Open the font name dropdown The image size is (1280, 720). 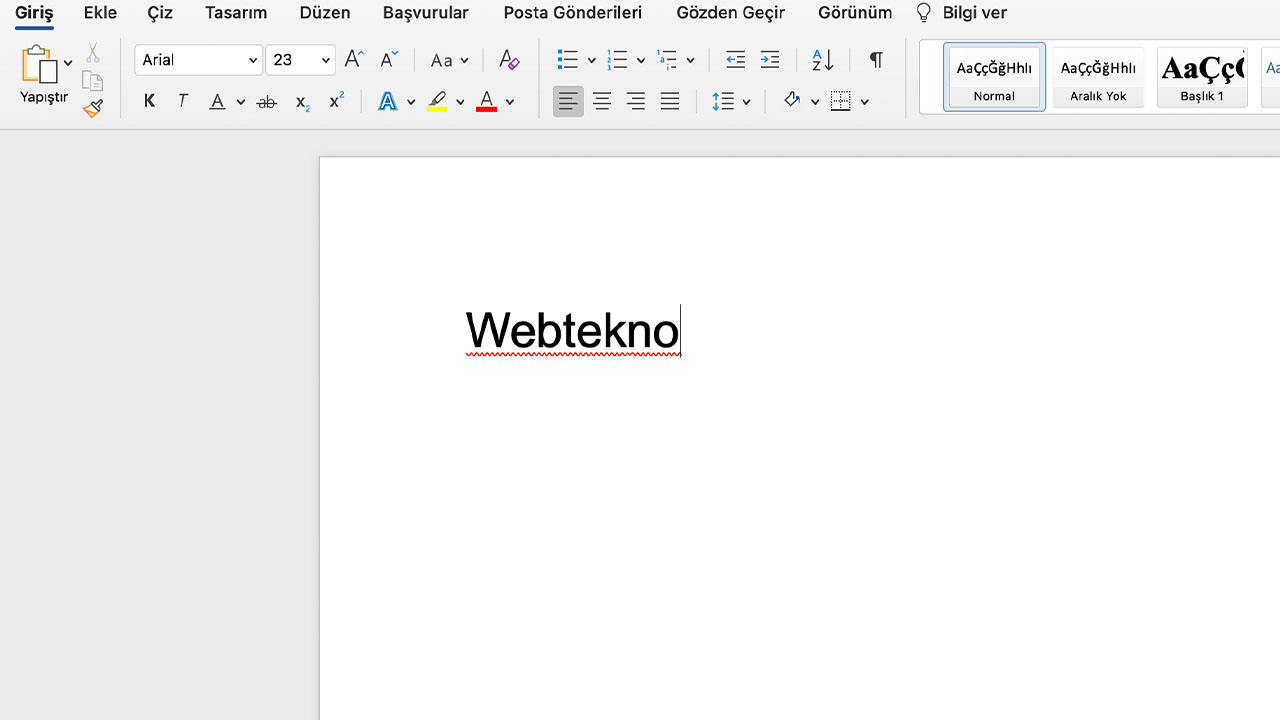[252, 60]
